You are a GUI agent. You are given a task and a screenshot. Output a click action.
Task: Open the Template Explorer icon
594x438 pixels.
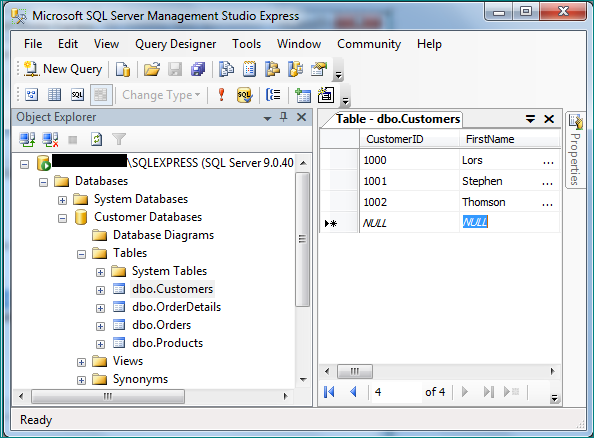[x=295, y=69]
